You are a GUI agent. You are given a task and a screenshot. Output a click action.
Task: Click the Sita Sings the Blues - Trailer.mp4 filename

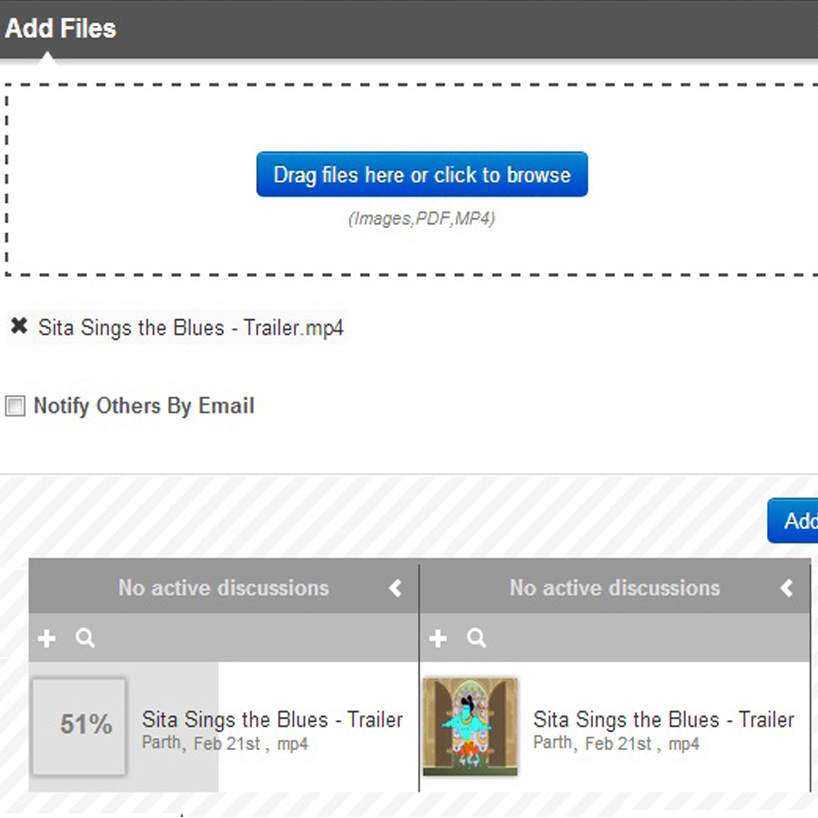coord(191,328)
